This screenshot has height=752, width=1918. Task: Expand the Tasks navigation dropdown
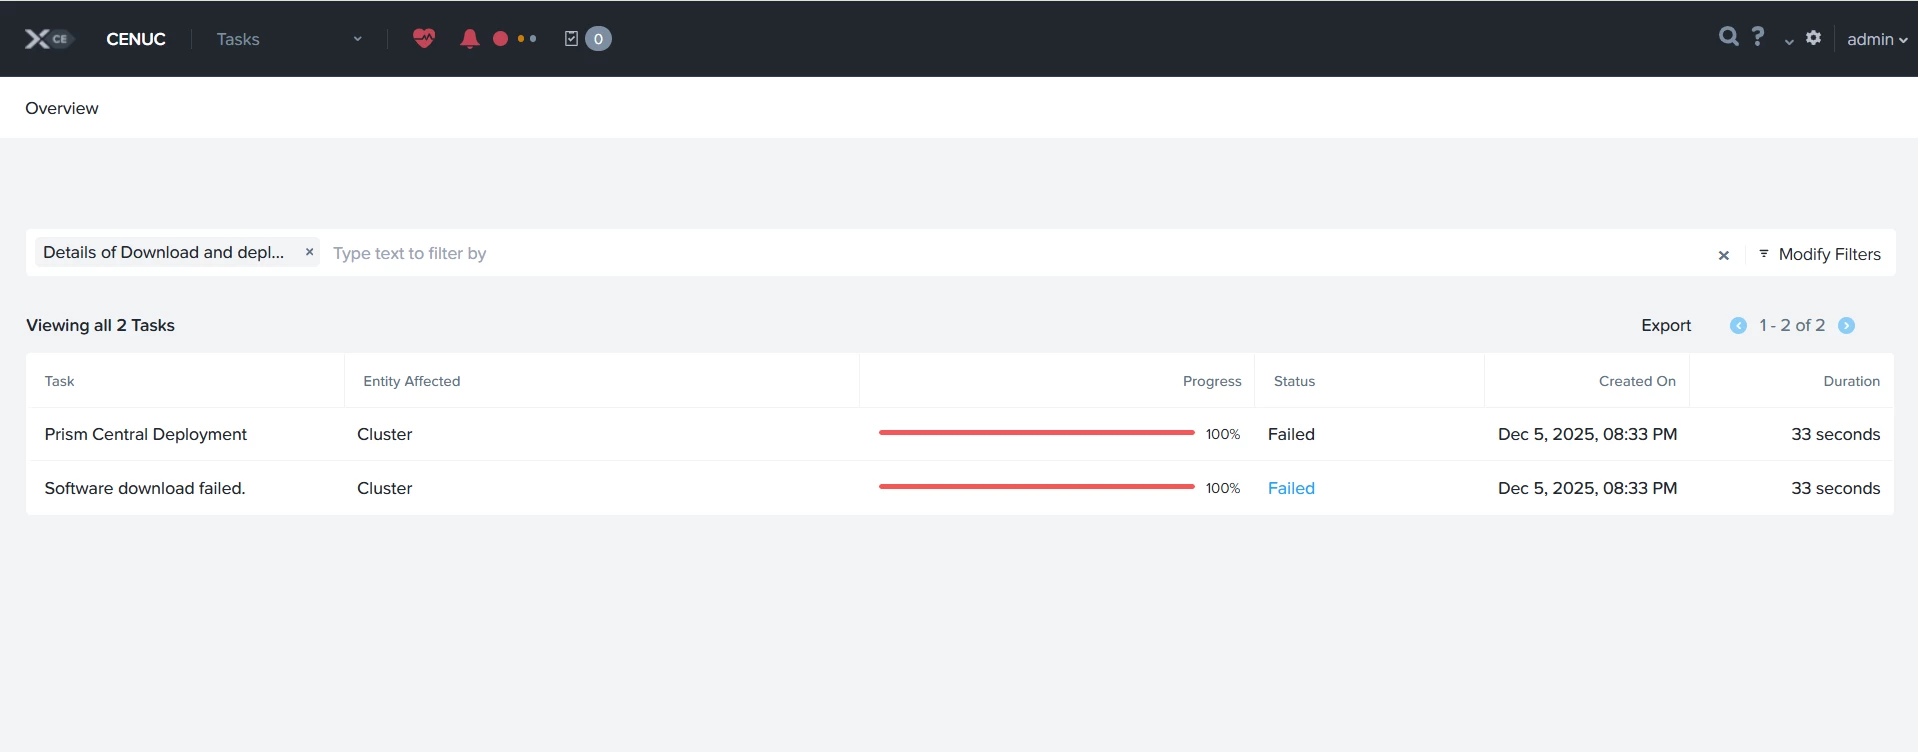[x=357, y=39]
